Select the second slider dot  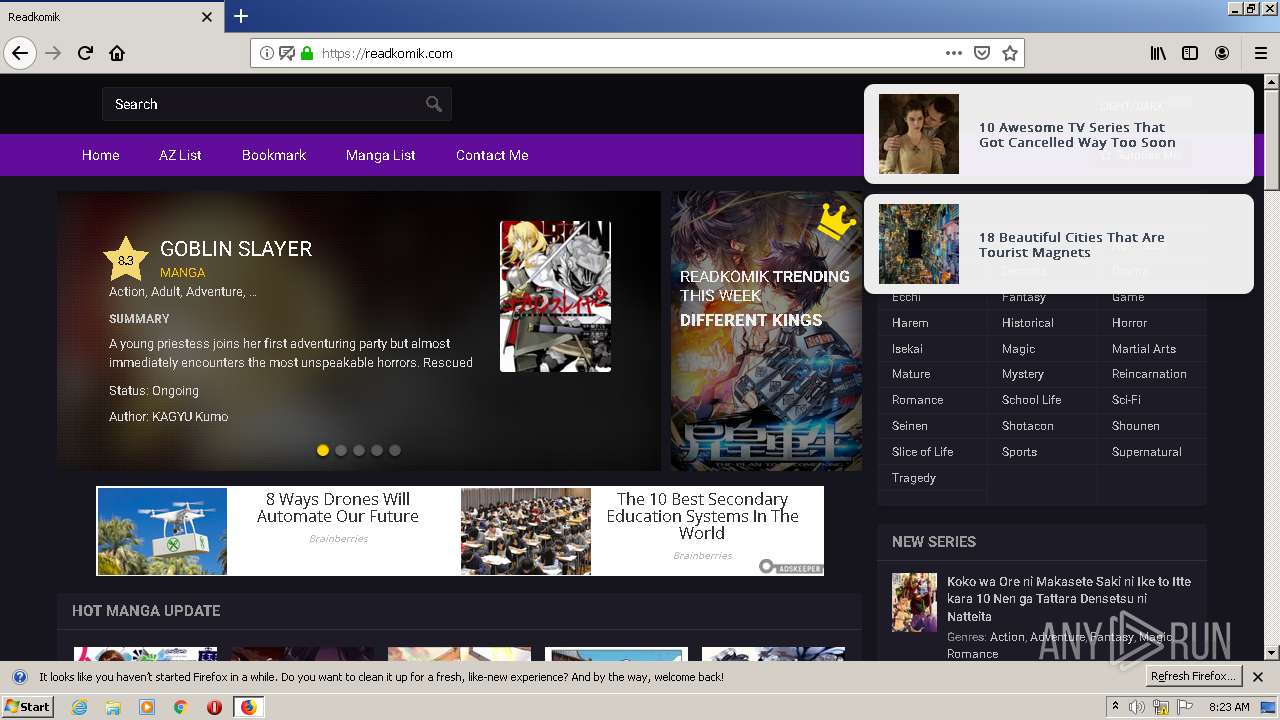(x=341, y=450)
